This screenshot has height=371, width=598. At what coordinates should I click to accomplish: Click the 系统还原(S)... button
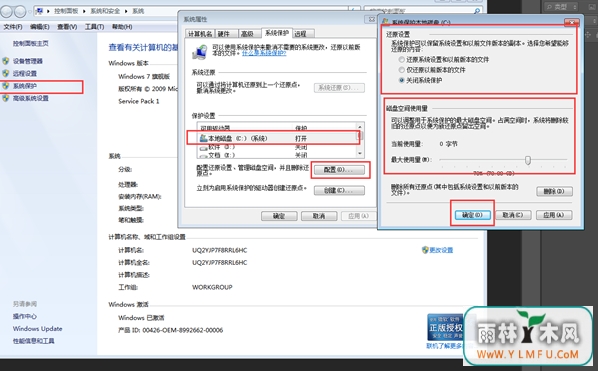pyautogui.click(x=339, y=88)
